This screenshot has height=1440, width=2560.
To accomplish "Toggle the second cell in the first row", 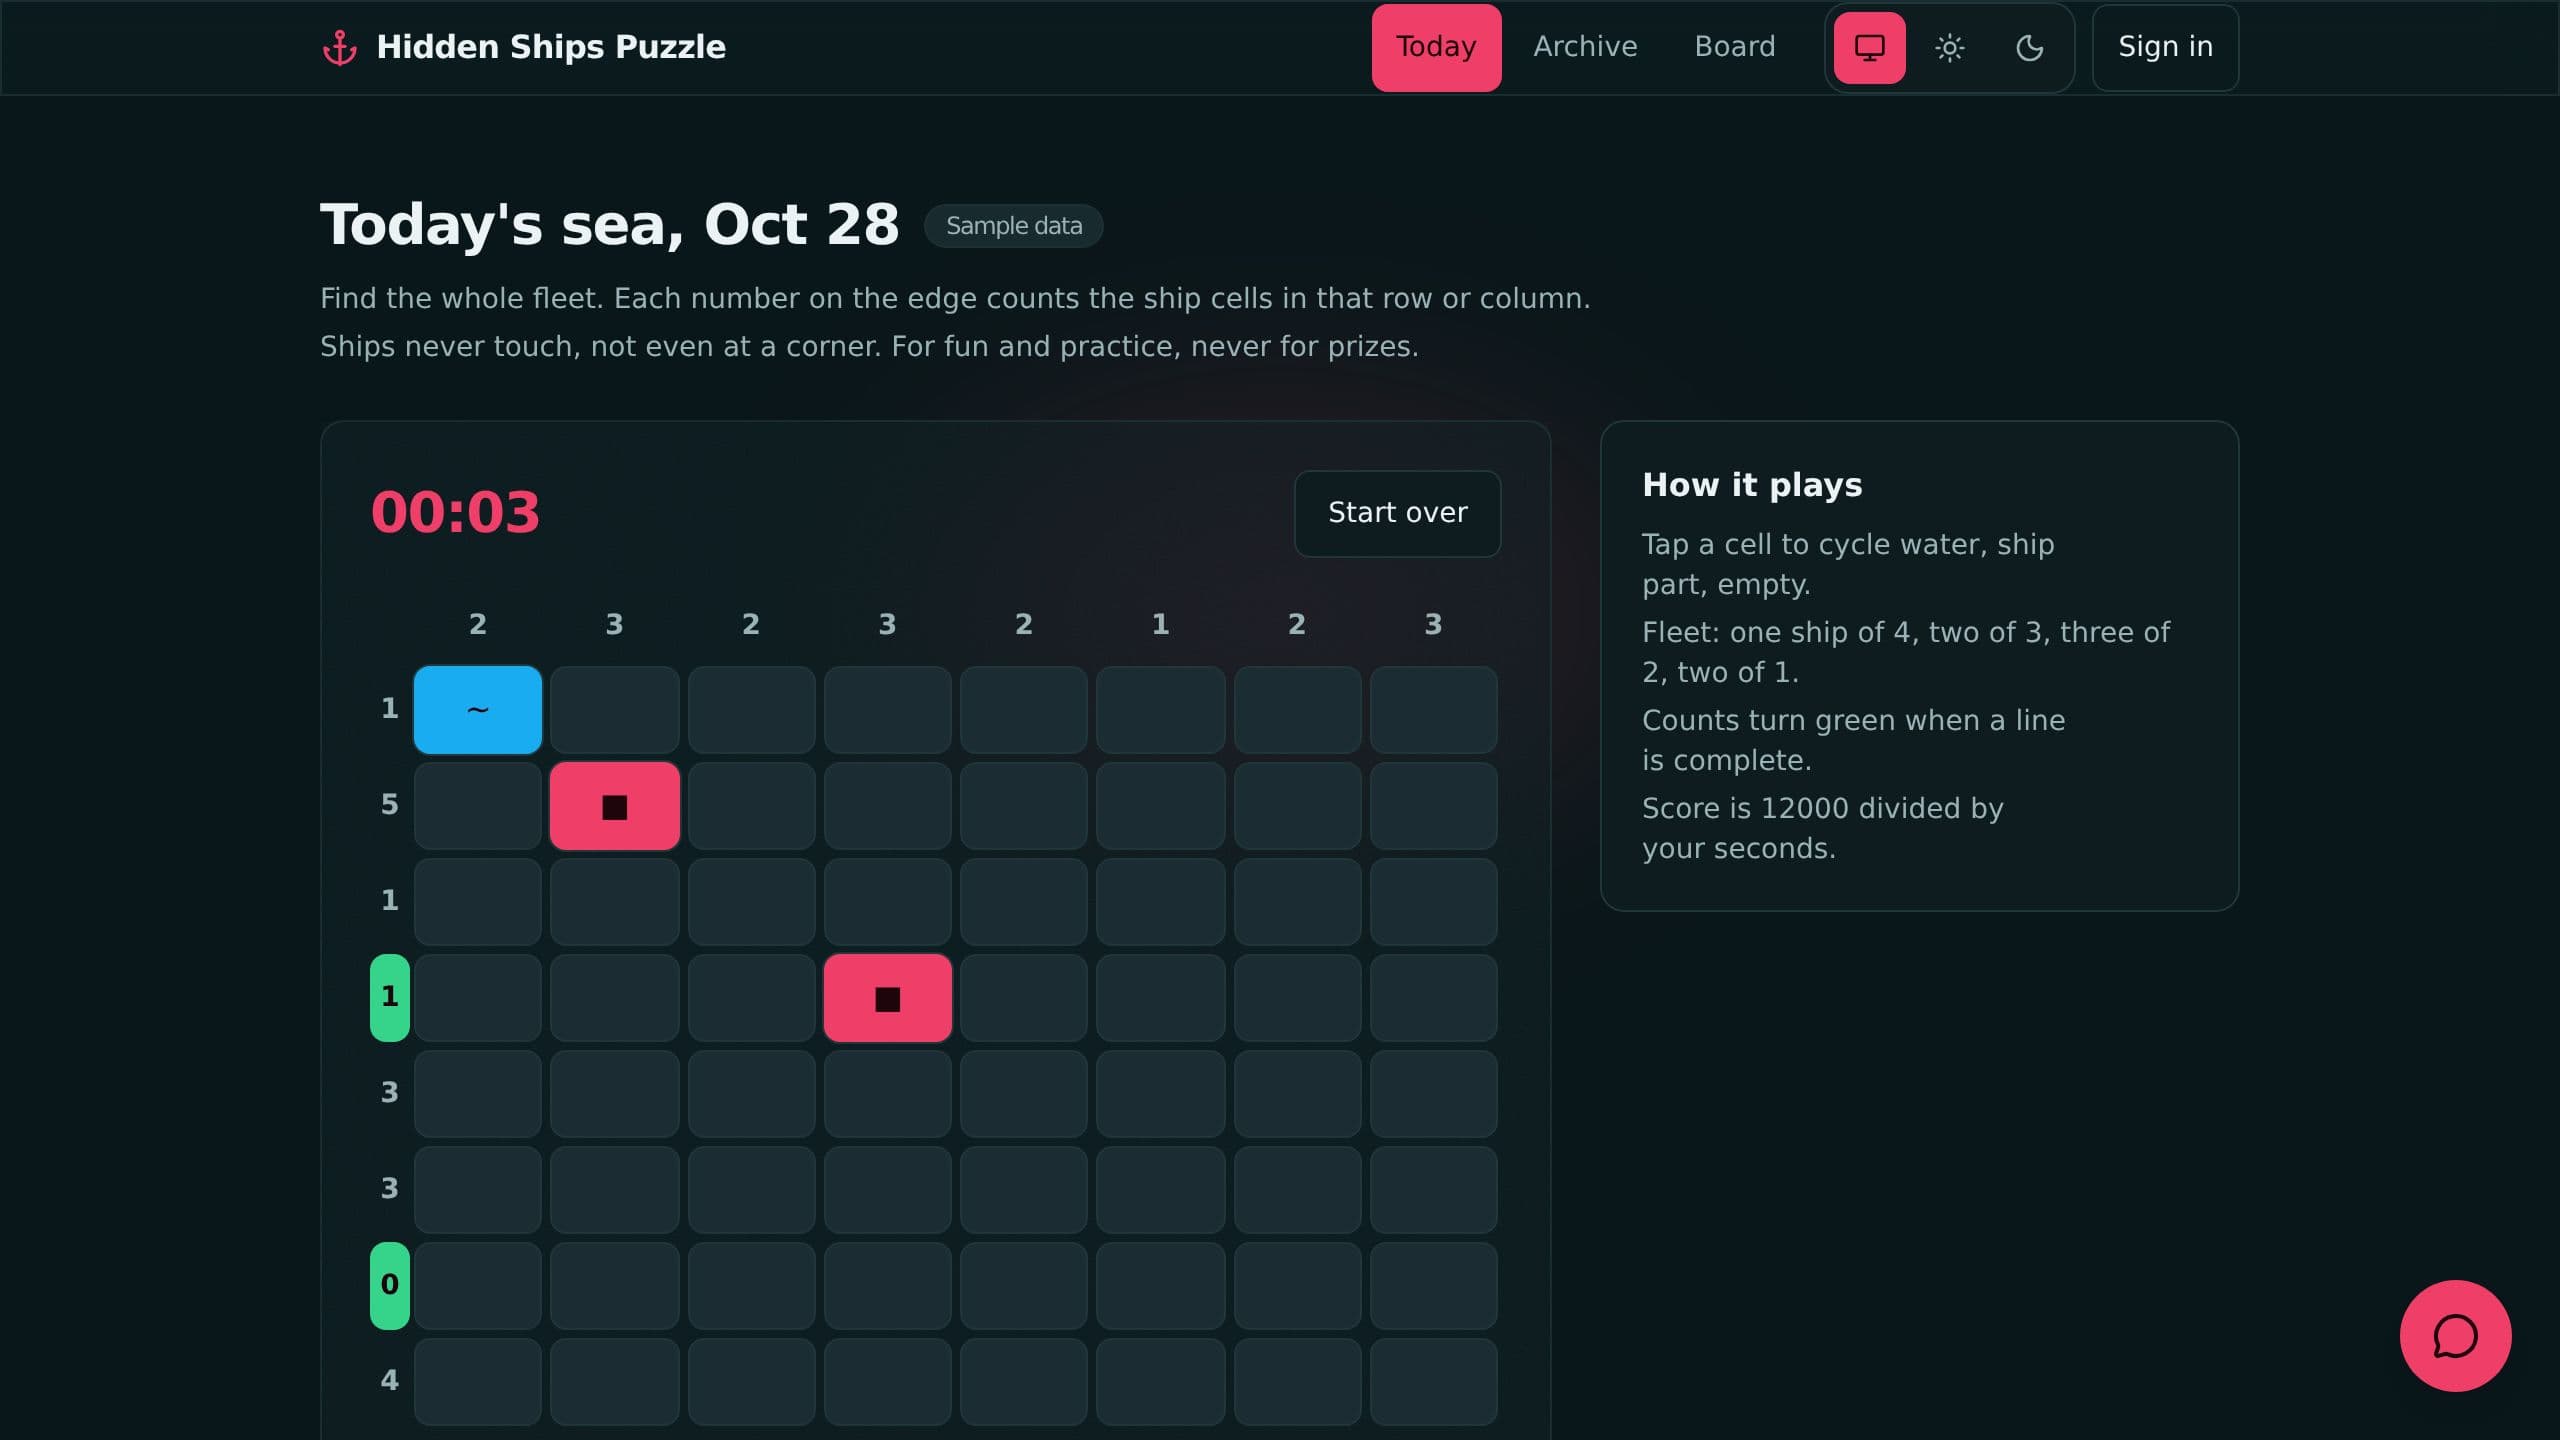I will click(615, 709).
